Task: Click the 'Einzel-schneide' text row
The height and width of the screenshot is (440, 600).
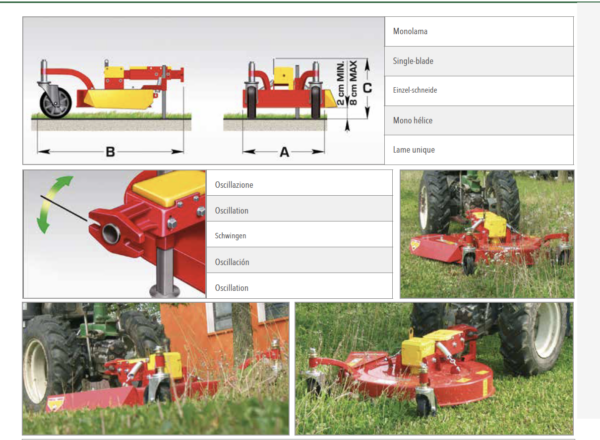Action: click(479, 91)
